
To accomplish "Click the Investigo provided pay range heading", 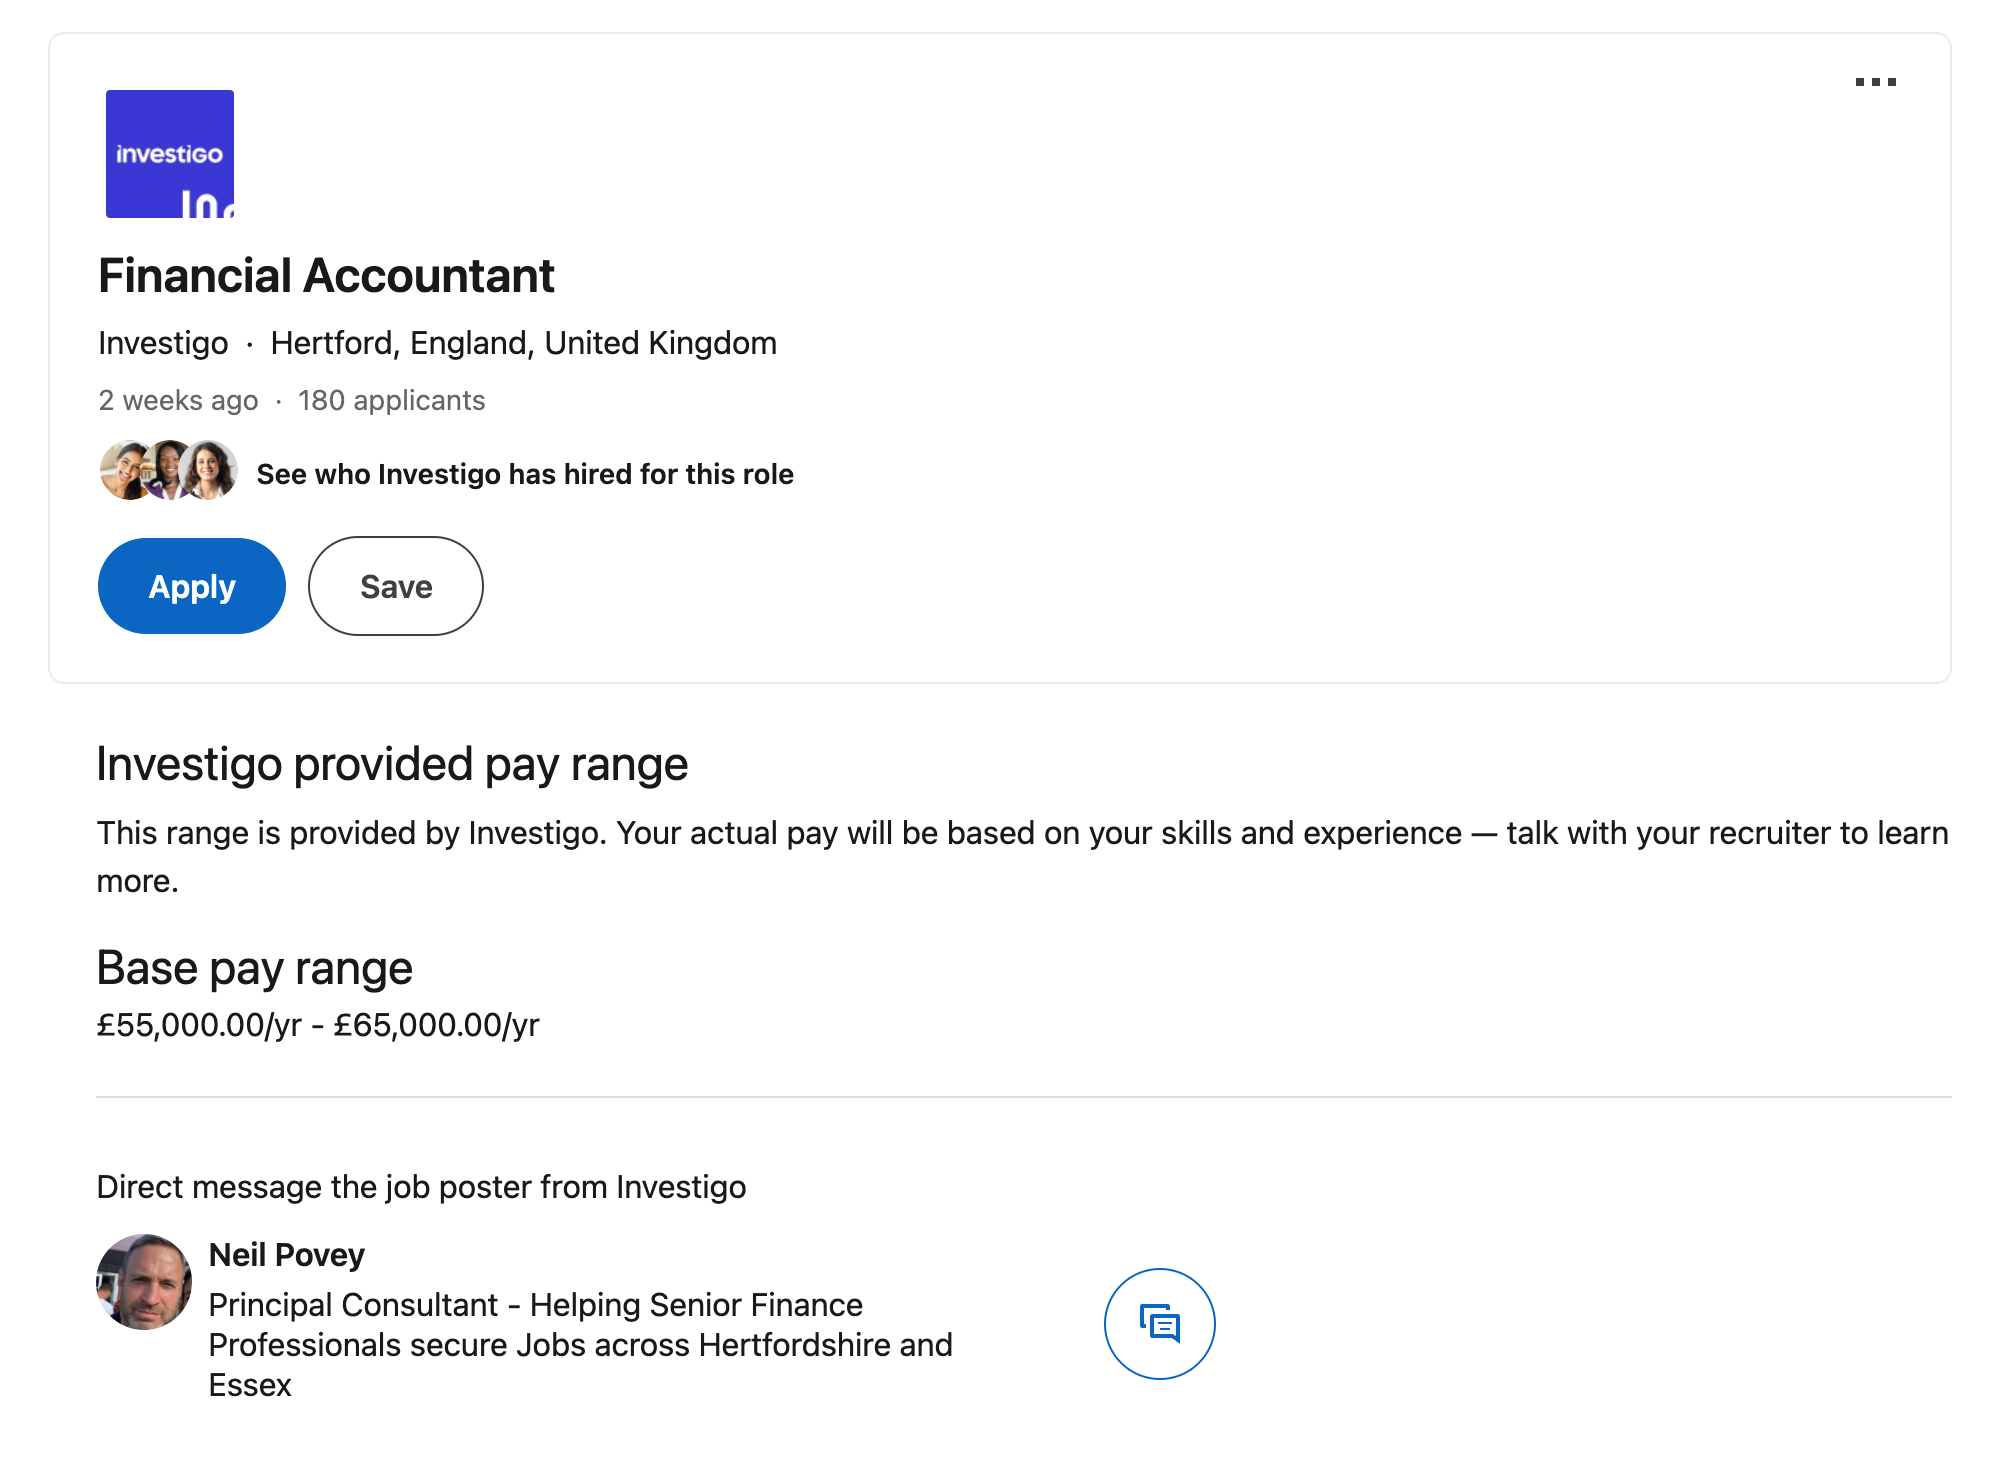I will point(392,765).
